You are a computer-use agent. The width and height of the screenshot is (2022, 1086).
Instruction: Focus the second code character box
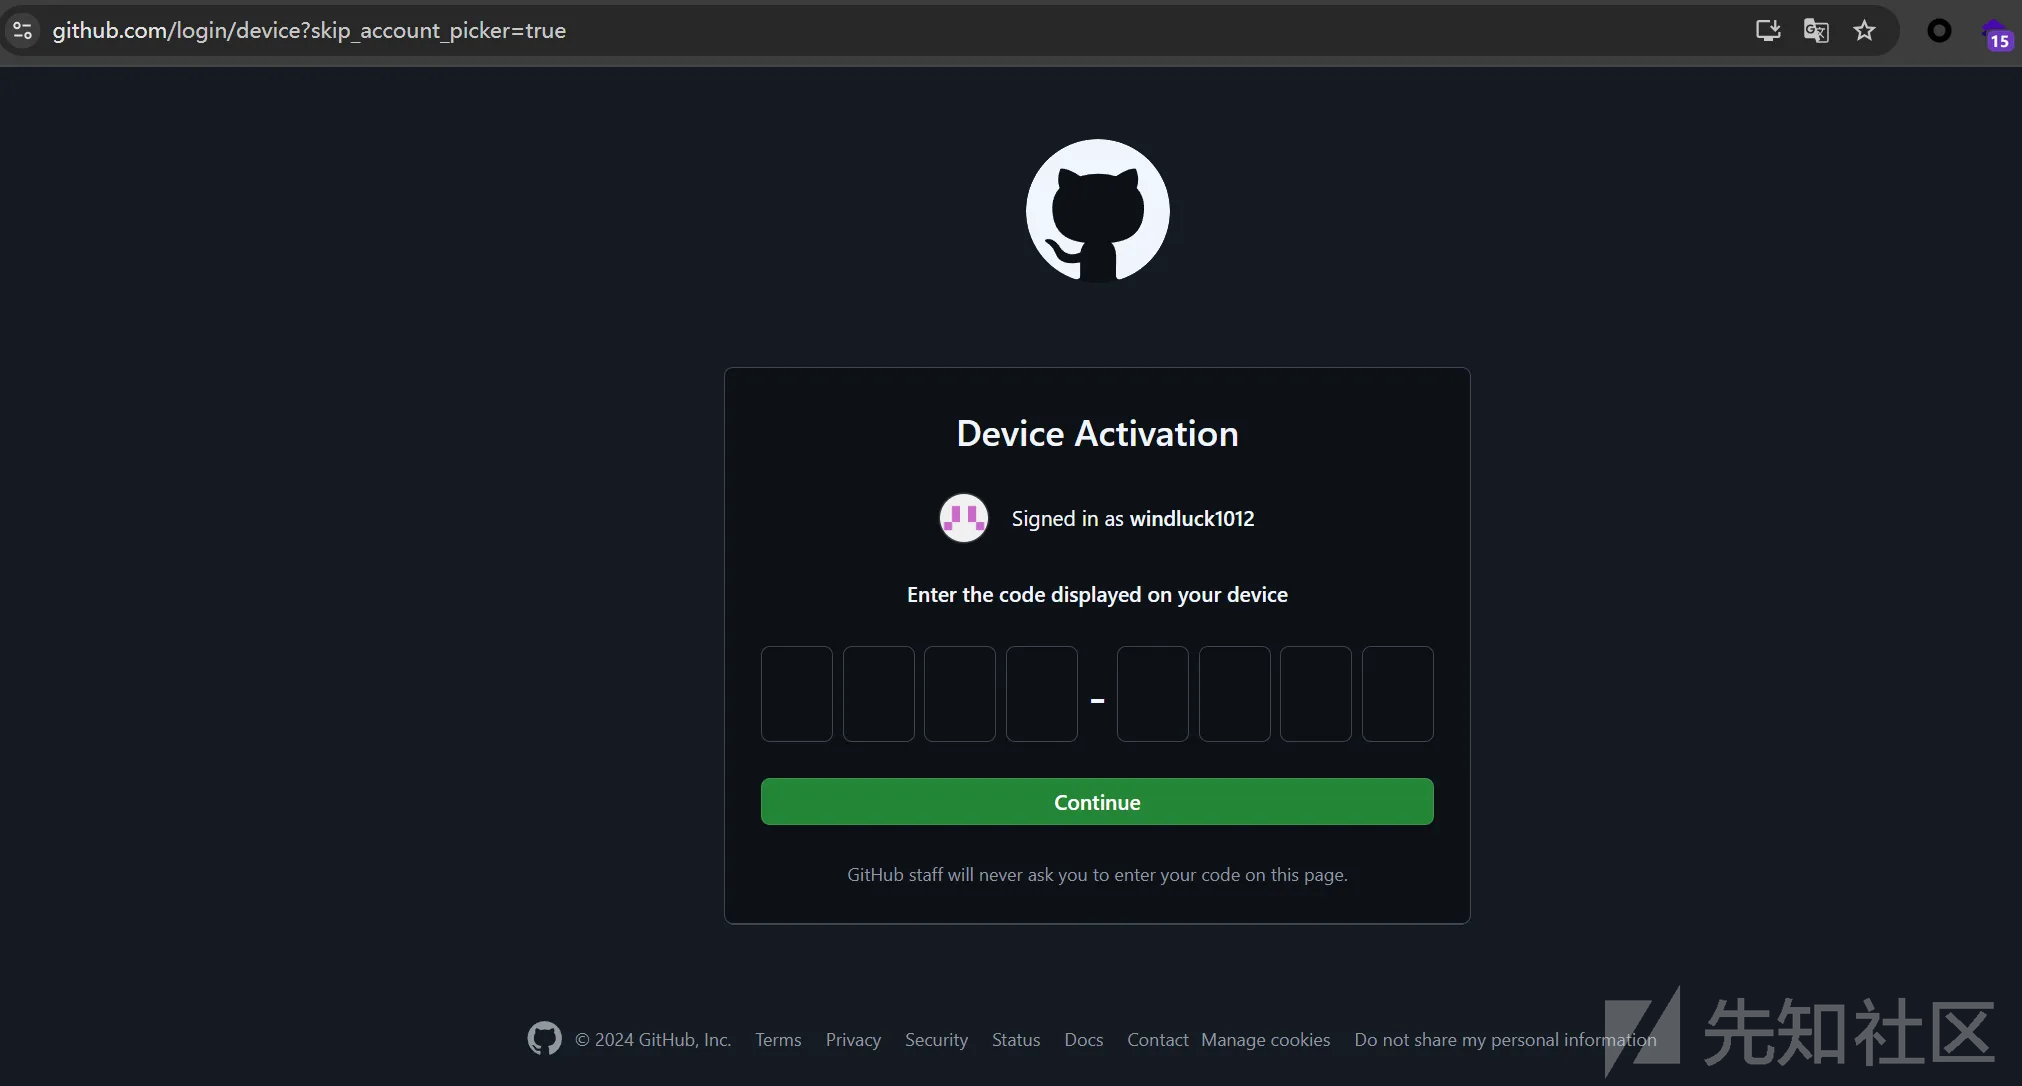(x=879, y=694)
